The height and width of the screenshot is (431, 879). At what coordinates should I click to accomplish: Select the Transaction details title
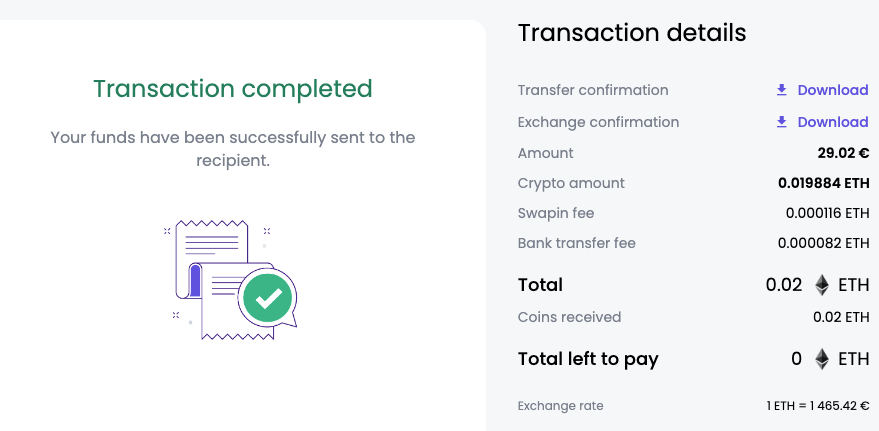[x=632, y=33]
